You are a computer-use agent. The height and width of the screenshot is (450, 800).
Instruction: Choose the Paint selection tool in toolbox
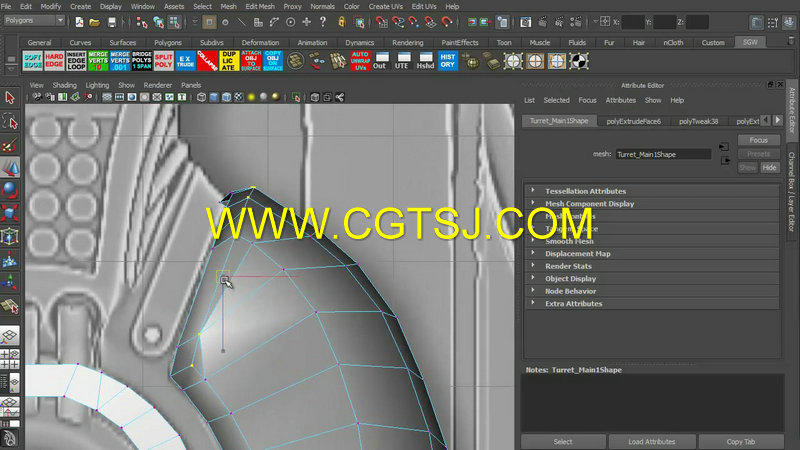(10, 145)
